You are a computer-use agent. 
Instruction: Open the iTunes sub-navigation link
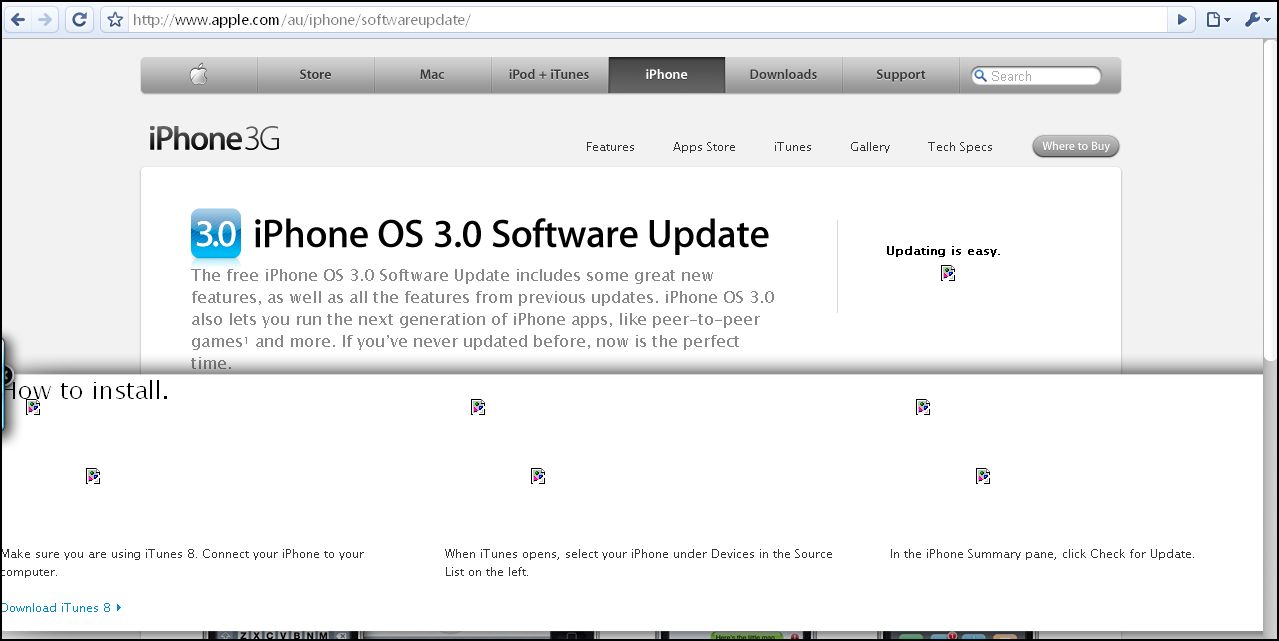792,147
